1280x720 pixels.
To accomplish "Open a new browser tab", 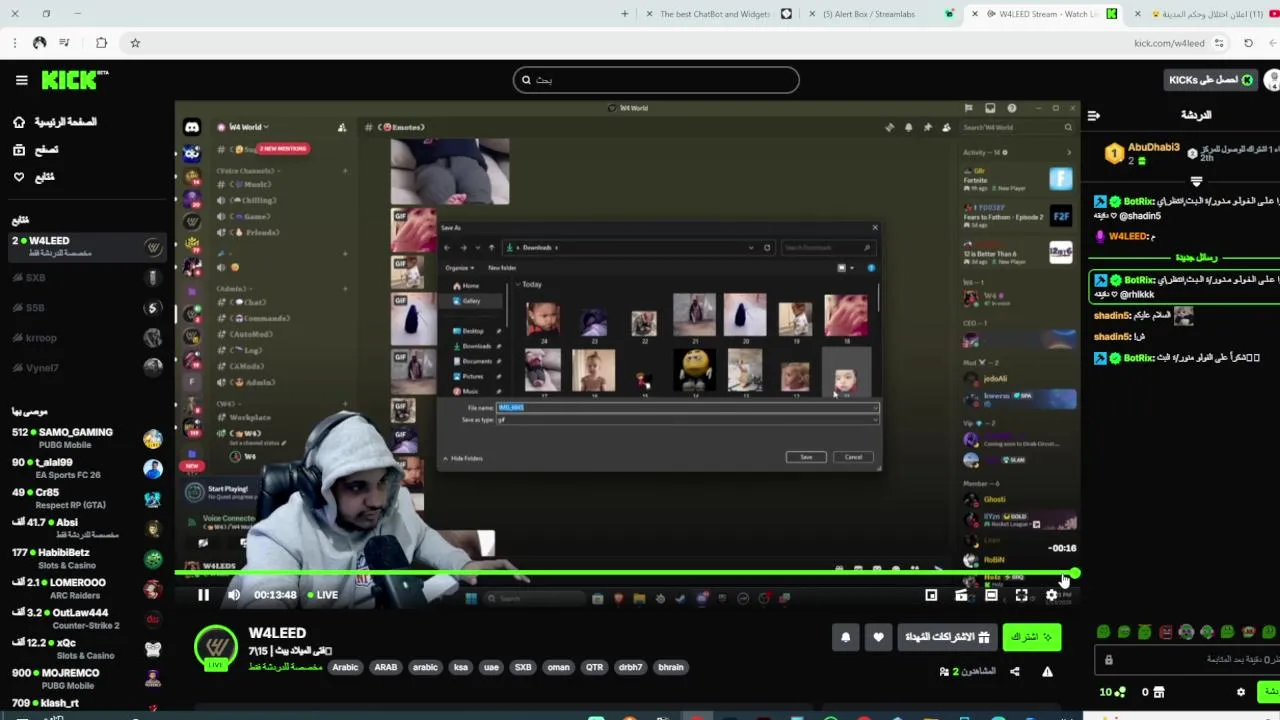I will pyautogui.click(x=625, y=14).
